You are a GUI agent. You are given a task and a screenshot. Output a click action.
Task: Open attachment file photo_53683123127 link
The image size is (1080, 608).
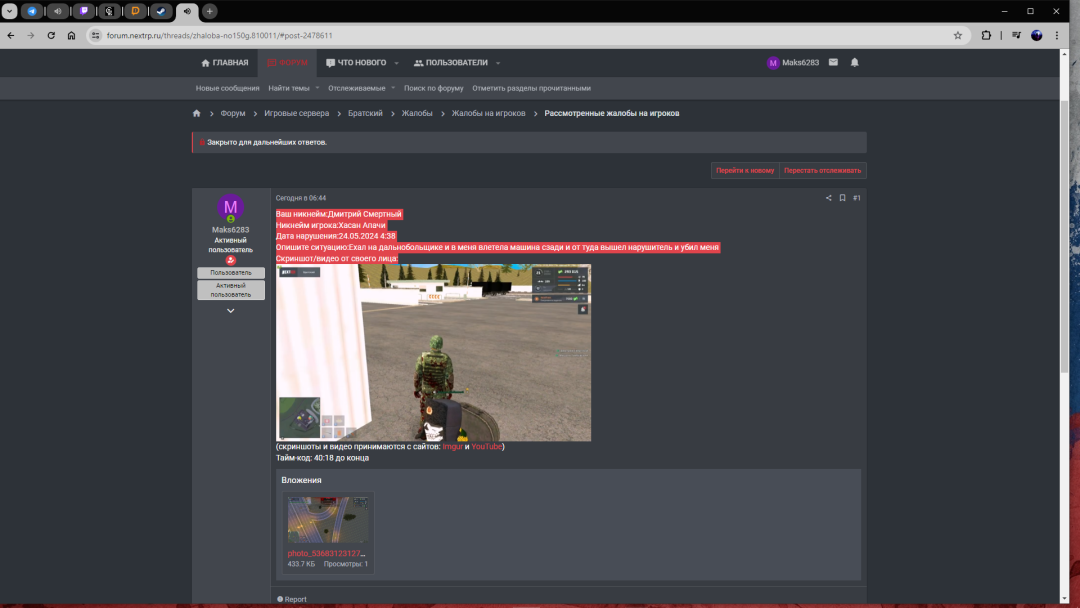326,554
